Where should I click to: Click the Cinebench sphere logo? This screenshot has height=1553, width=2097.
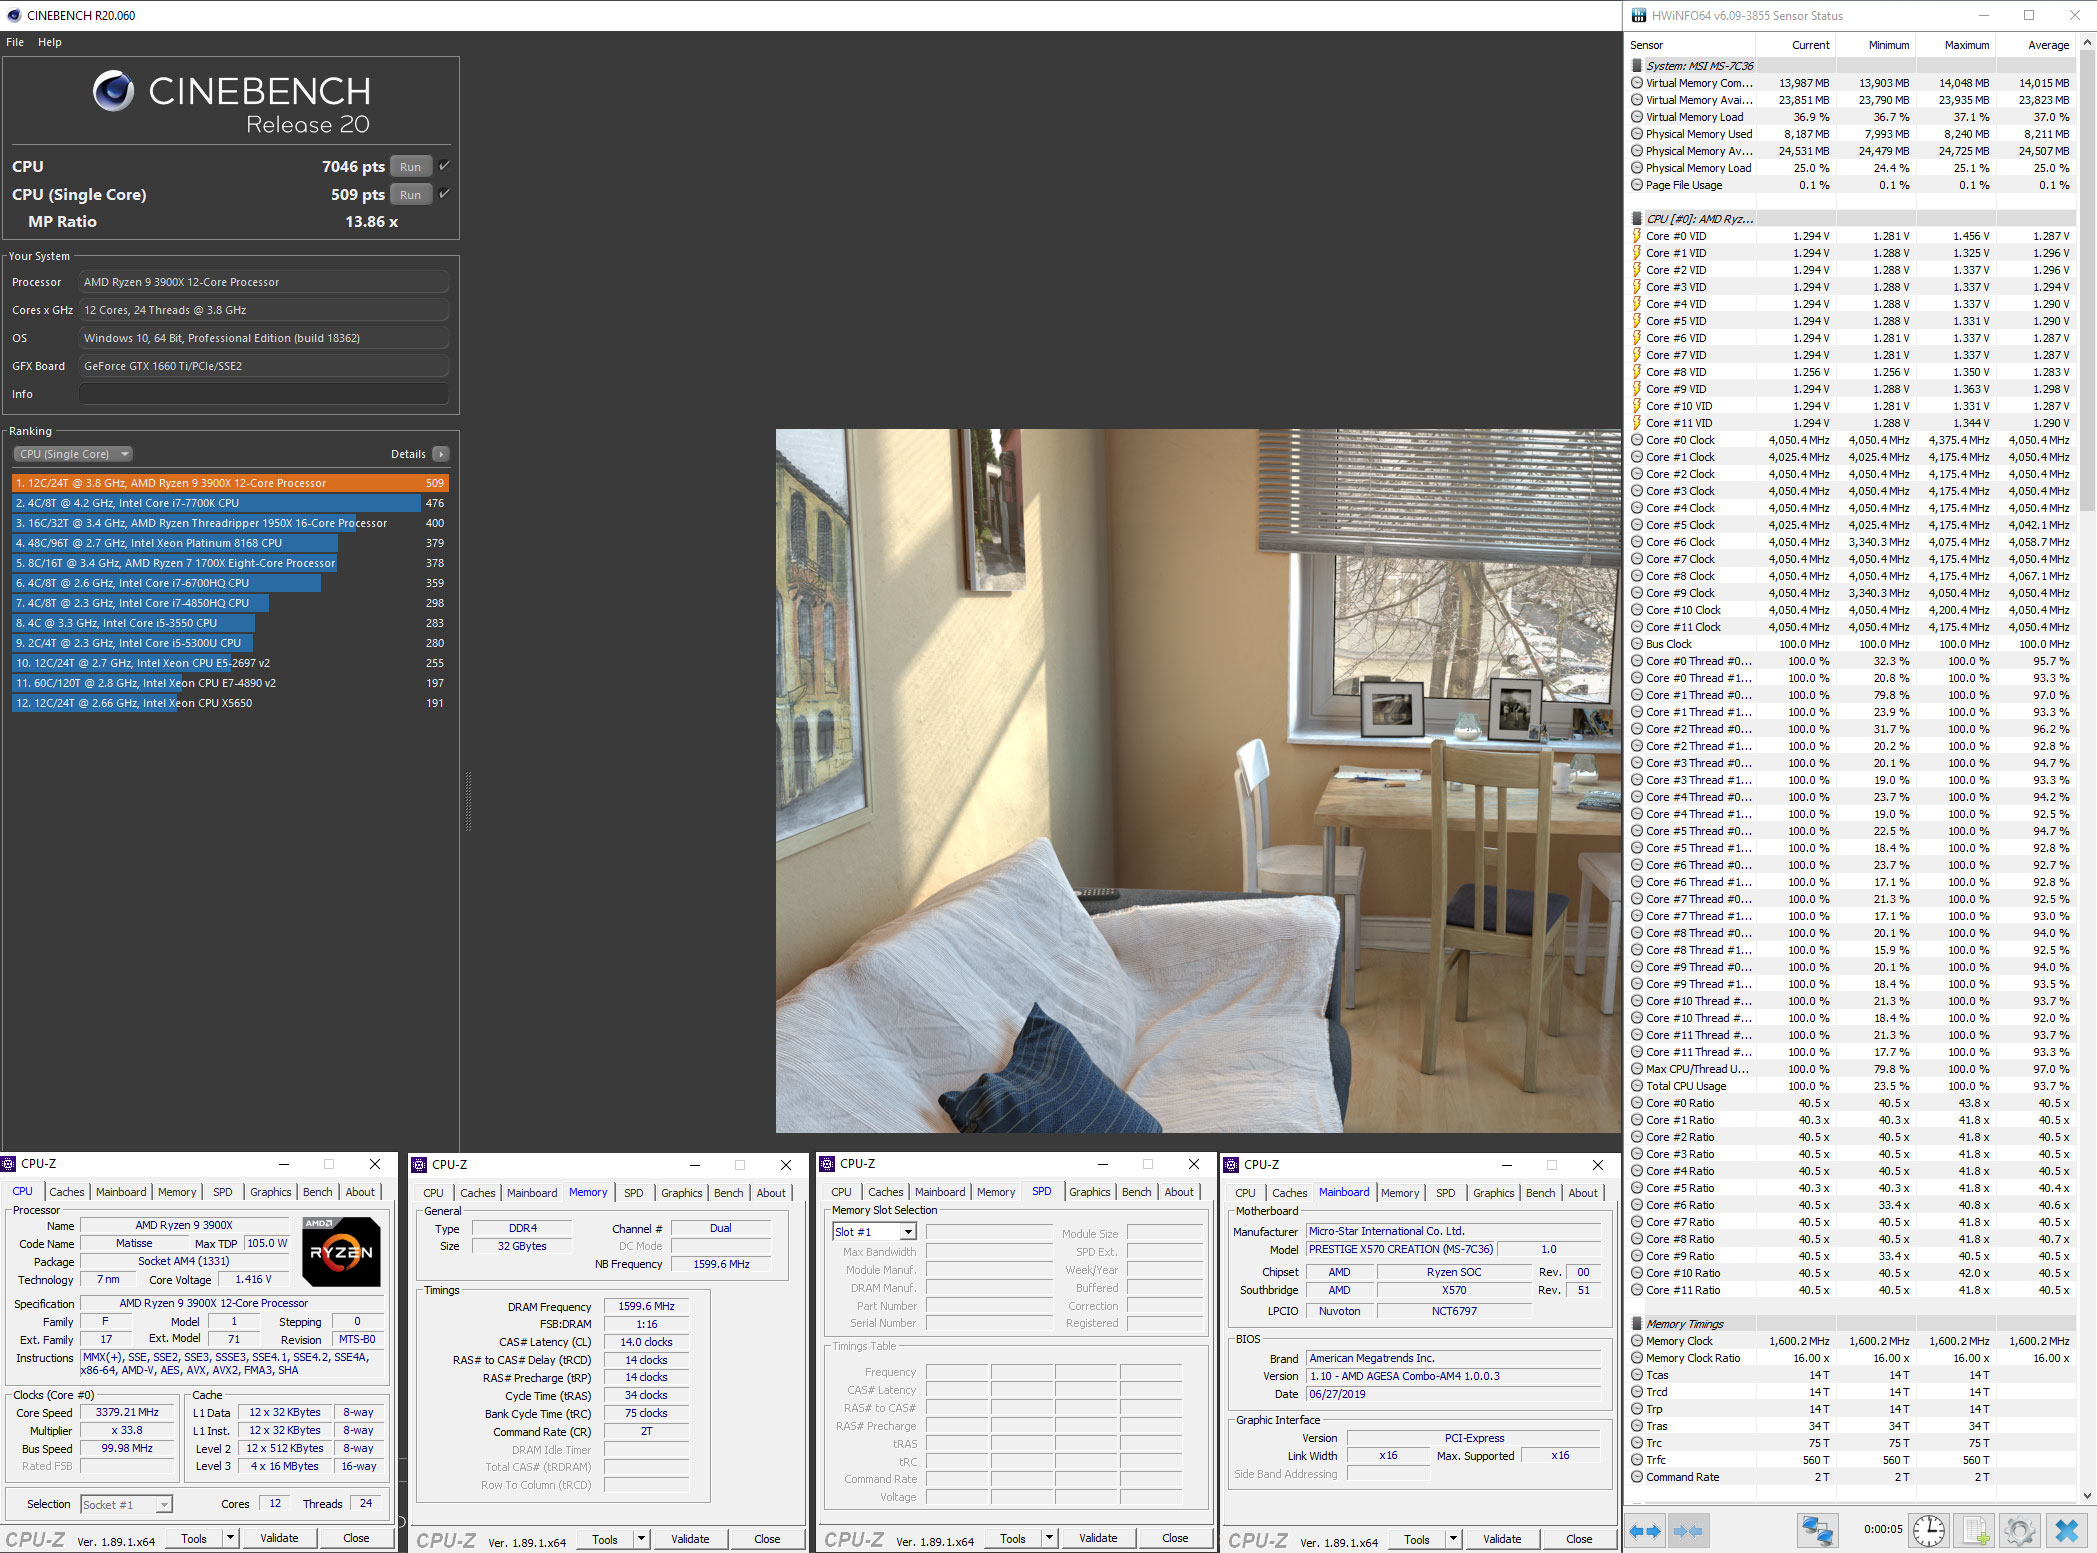pos(113,92)
